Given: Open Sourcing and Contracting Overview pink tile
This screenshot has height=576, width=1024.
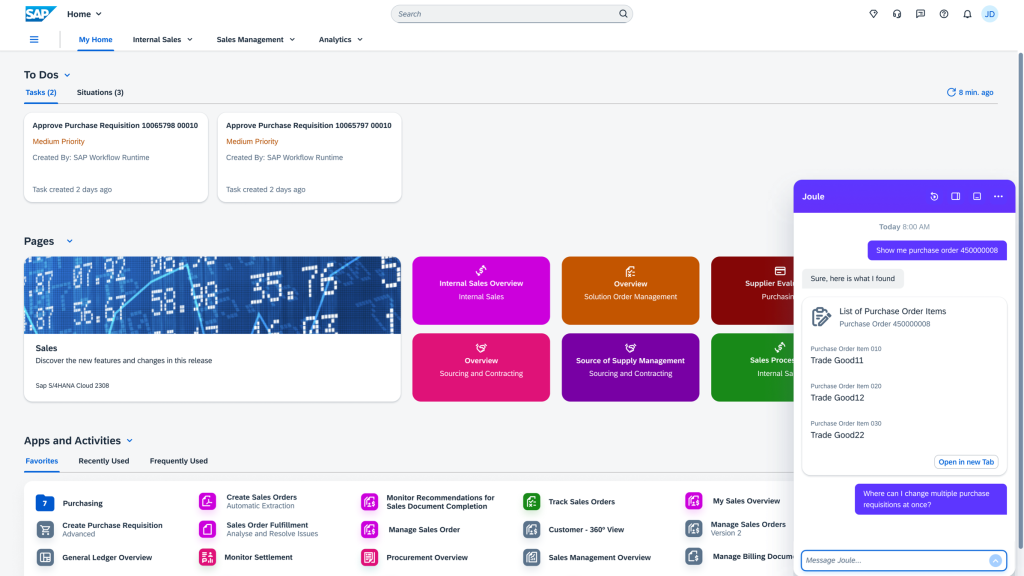Looking at the screenshot, I should coord(481,367).
